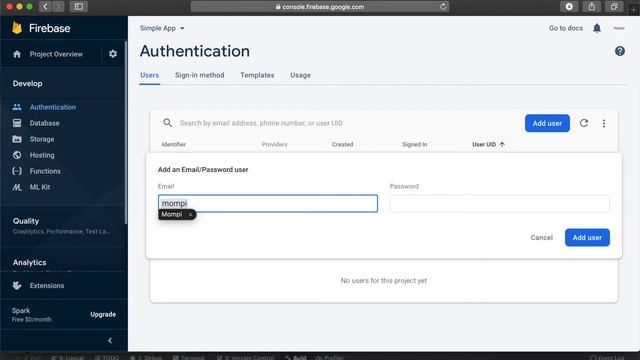Reload page from address bar
Viewport: 640px width, 360px height.
click(443, 7)
